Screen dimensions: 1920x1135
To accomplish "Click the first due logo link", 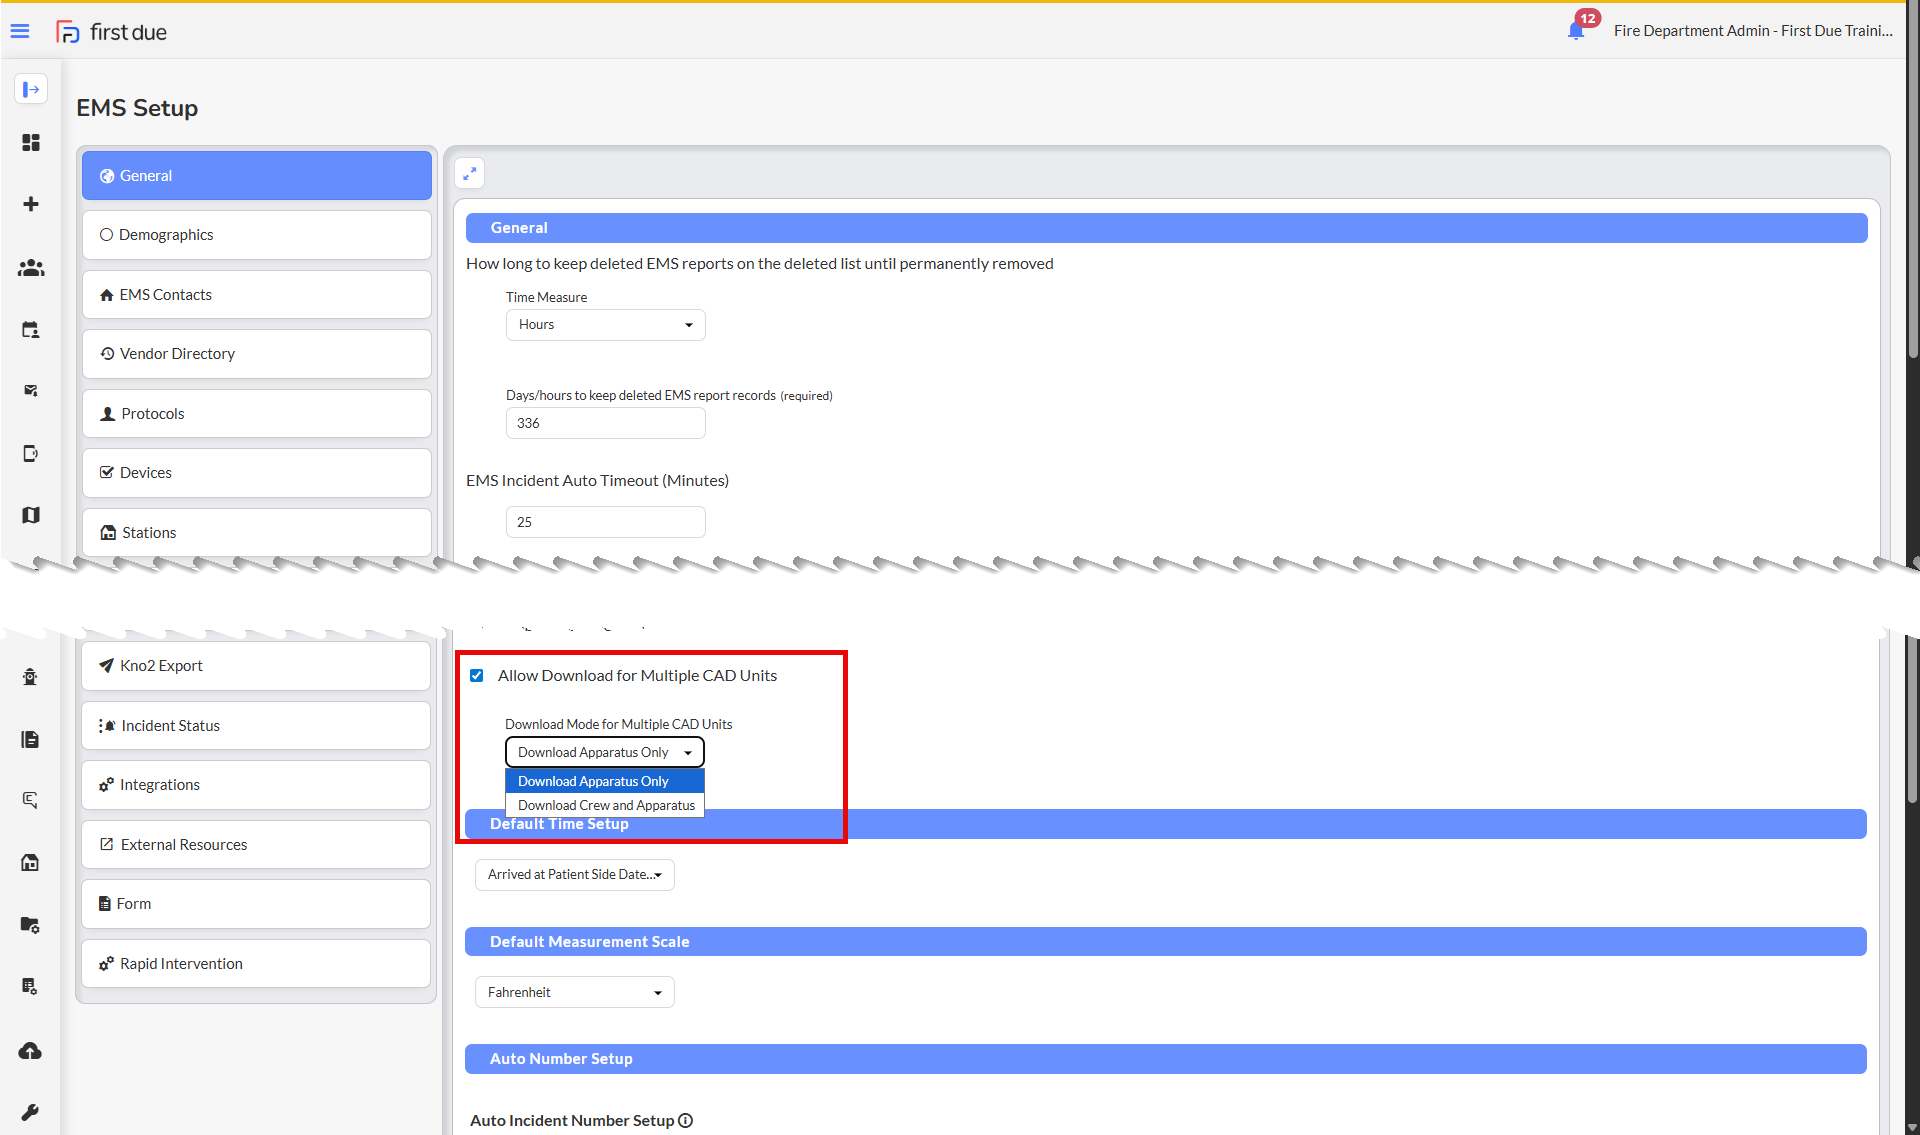I will point(111,32).
